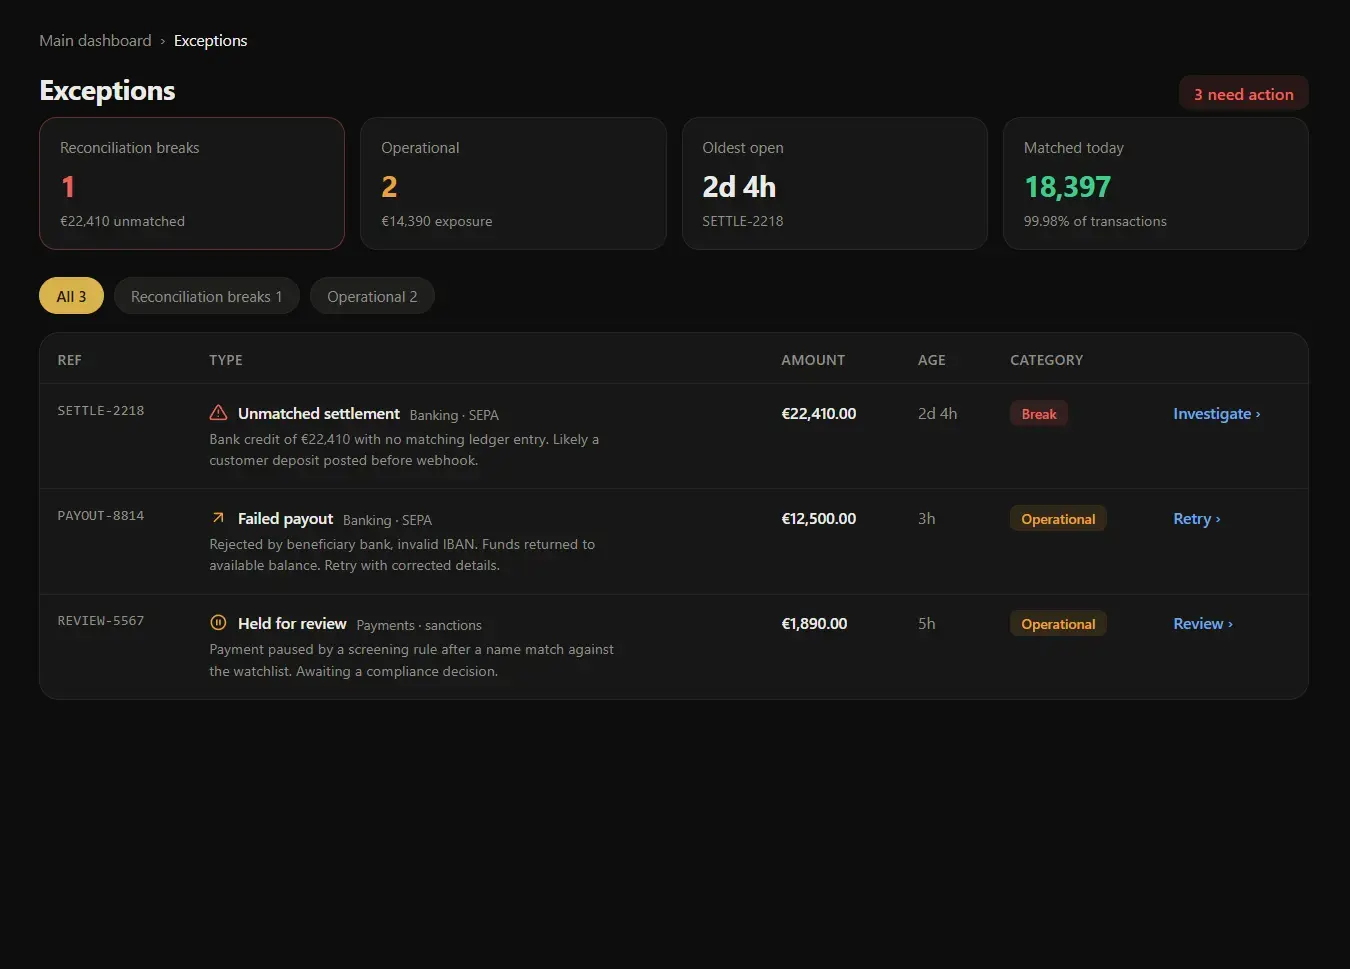Click the Operational badge in REVIEW-5567 row
1350x969 pixels.
[1058, 624]
